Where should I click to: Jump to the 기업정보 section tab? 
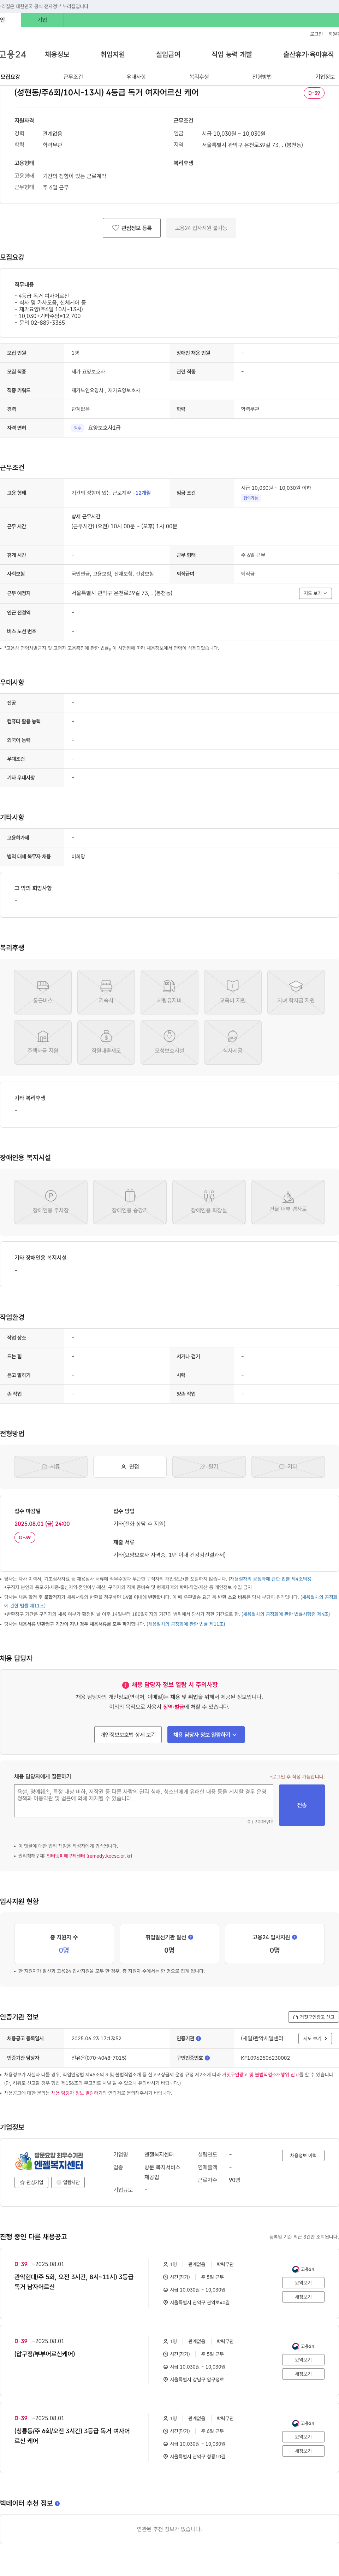pyautogui.click(x=325, y=77)
